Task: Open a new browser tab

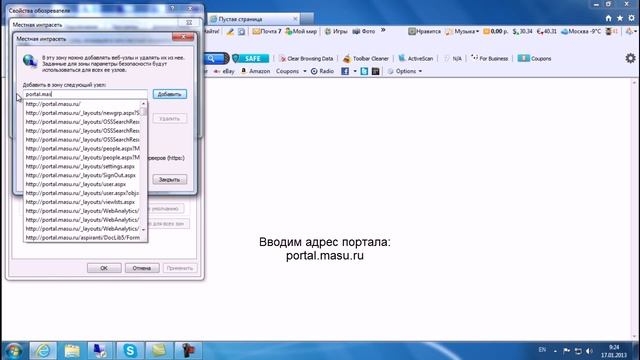Action: click(x=307, y=19)
